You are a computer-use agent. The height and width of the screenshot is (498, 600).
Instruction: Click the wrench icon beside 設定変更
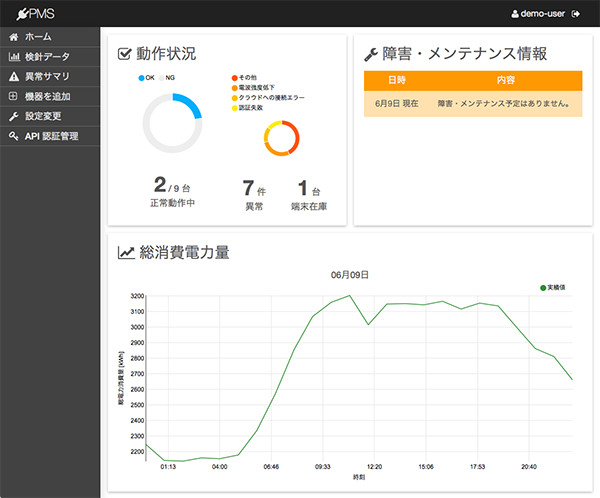tap(13, 116)
